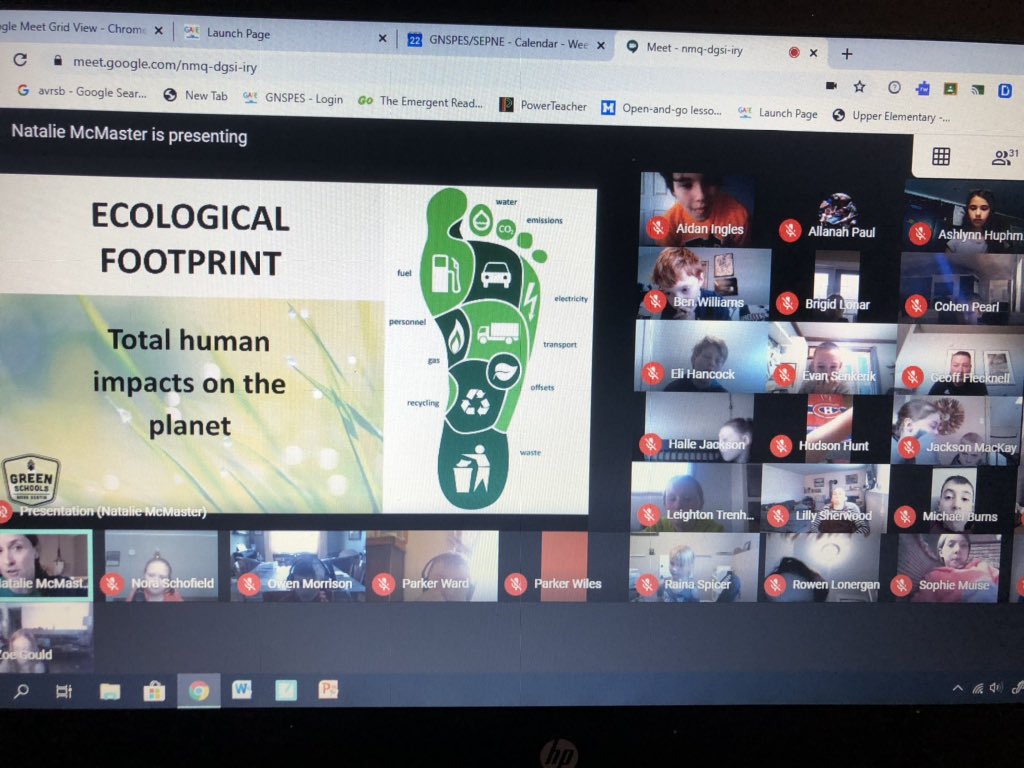Image resolution: width=1024 pixels, height=768 pixels.
Task: Select Sophie Muise's video tile
Action: [950, 568]
